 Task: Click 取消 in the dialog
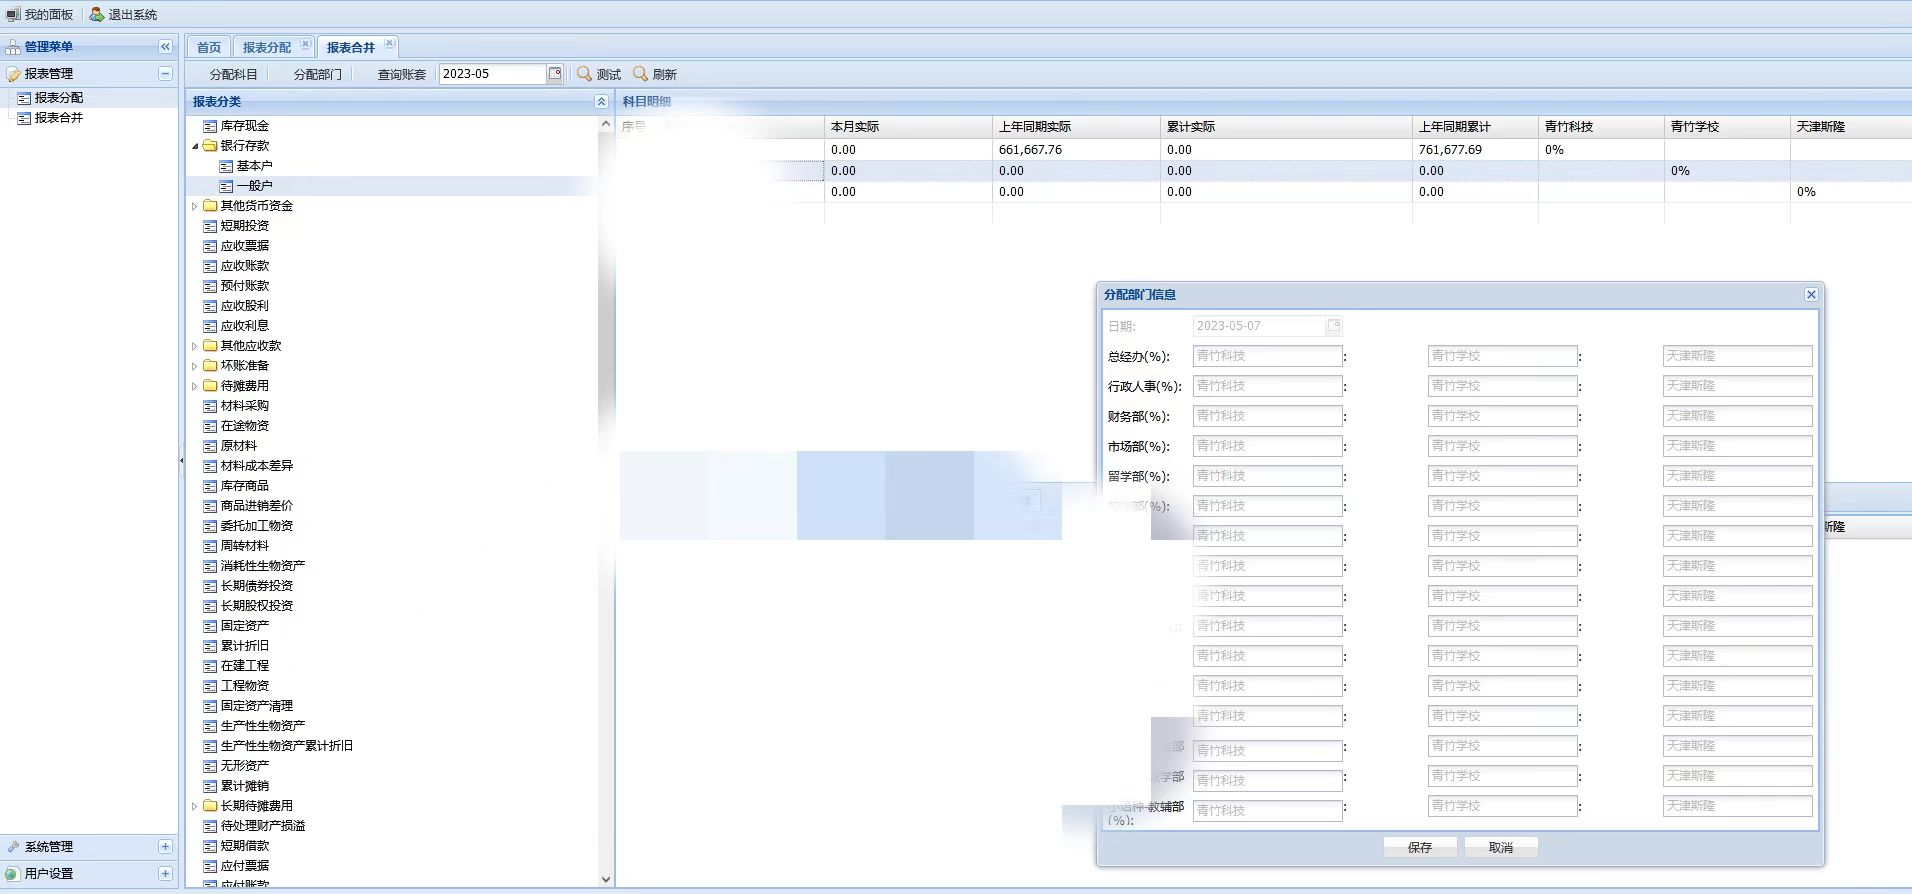pyautogui.click(x=1501, y=847)
